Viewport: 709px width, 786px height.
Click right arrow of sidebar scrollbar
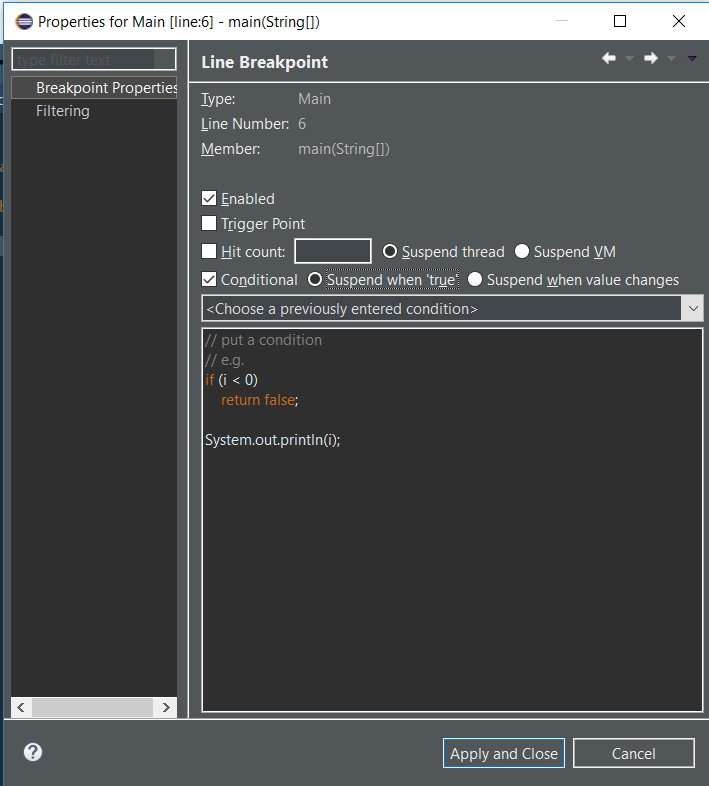click(166, 707)
